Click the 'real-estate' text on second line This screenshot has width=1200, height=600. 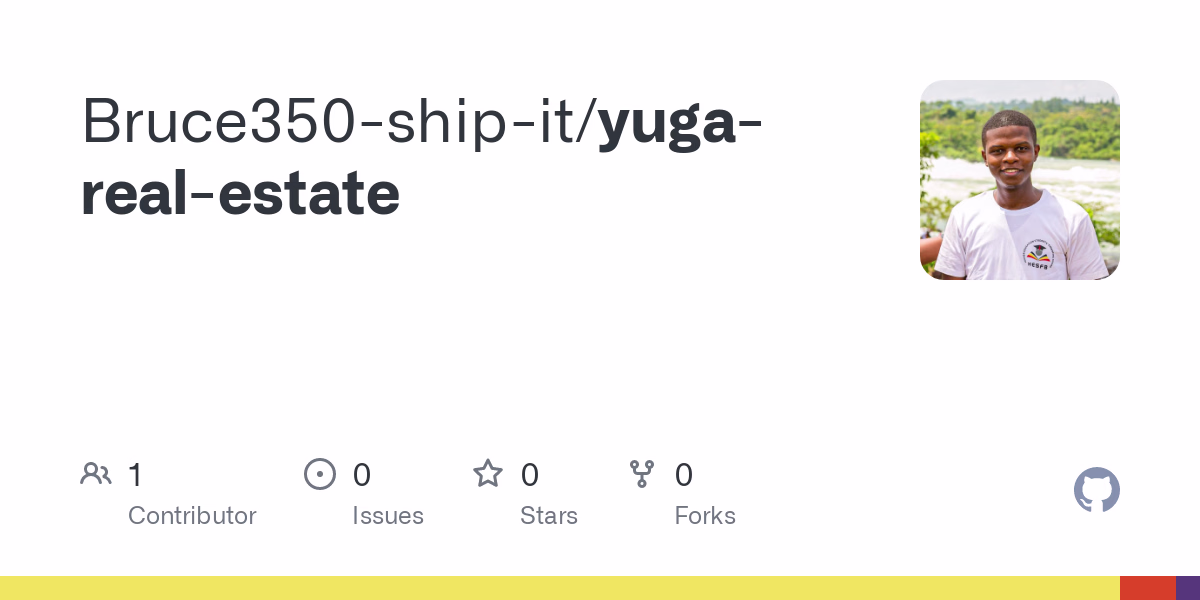pyautogui.click(x=240, y=193)
